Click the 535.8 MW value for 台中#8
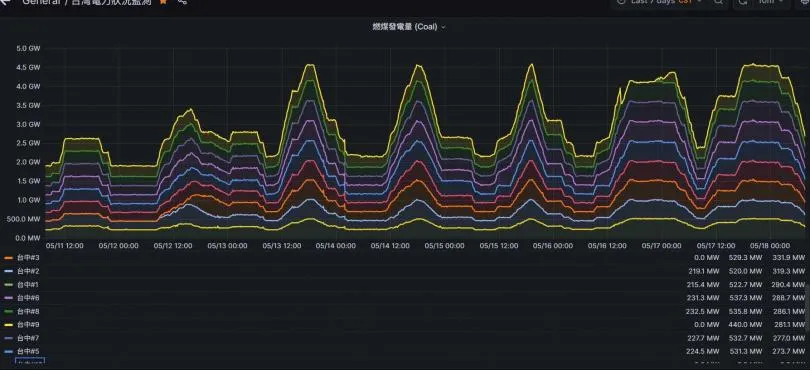This screenshot has height=370, width=810. pos(746,311)
